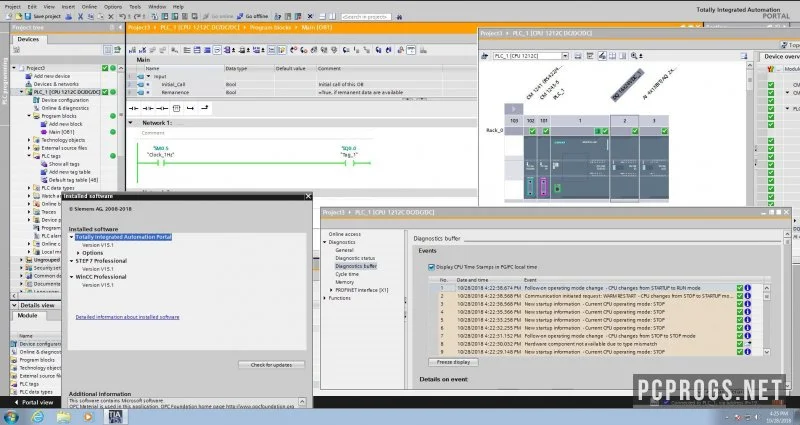Open the Options menu
Image resolution: width=800 pixels, height=425 pixels.
click(113, 7)
